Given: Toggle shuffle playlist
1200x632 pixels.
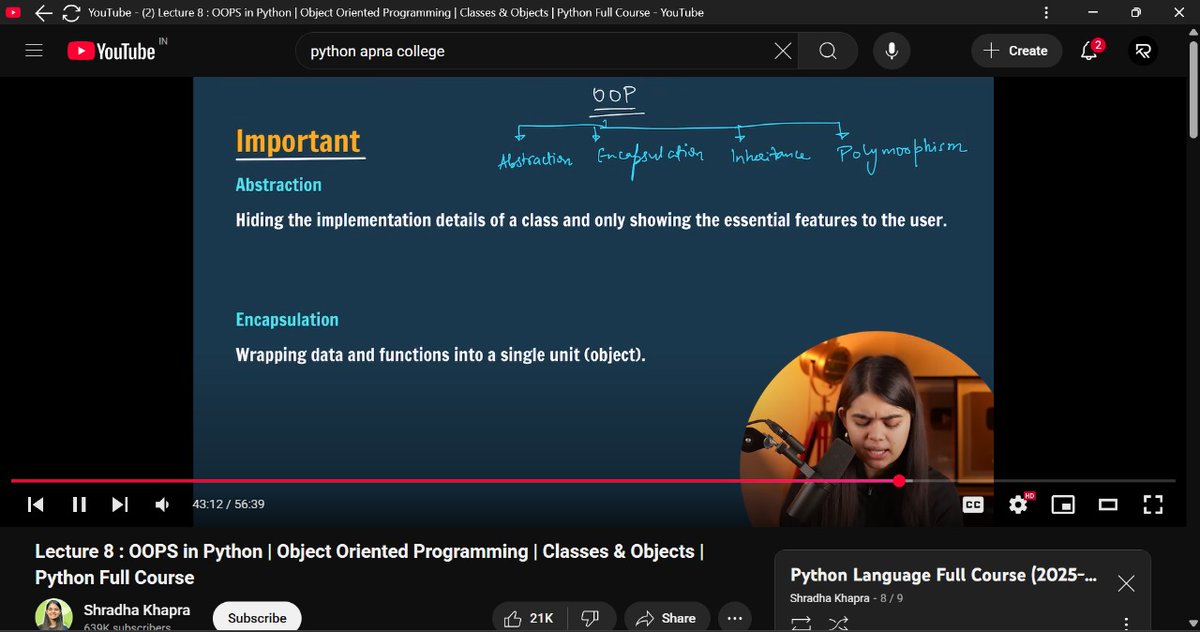Looking at the screenshot, I should point(839,624).
